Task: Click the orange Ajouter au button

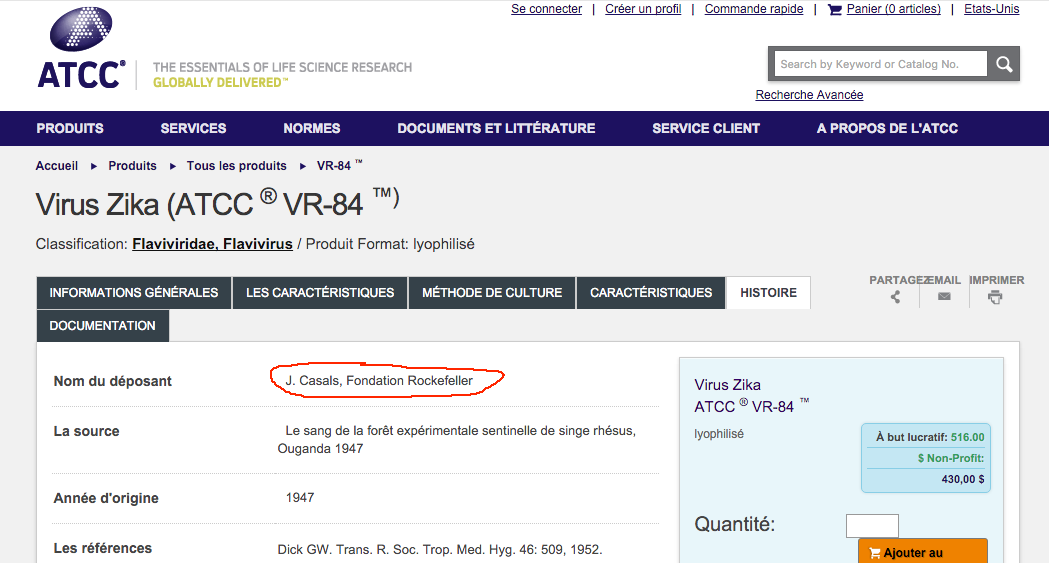Action: pyautogui.click(x=923, y=552)
